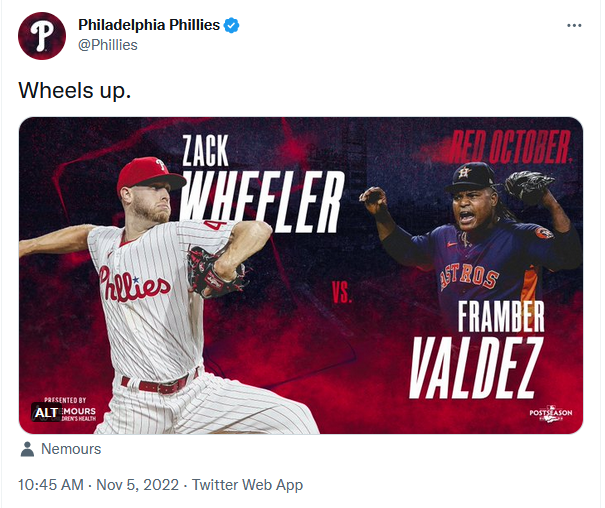Screen dimensions: 605x508
Task: Click the blue verified checkmark badge
Action: pos(232,25)
